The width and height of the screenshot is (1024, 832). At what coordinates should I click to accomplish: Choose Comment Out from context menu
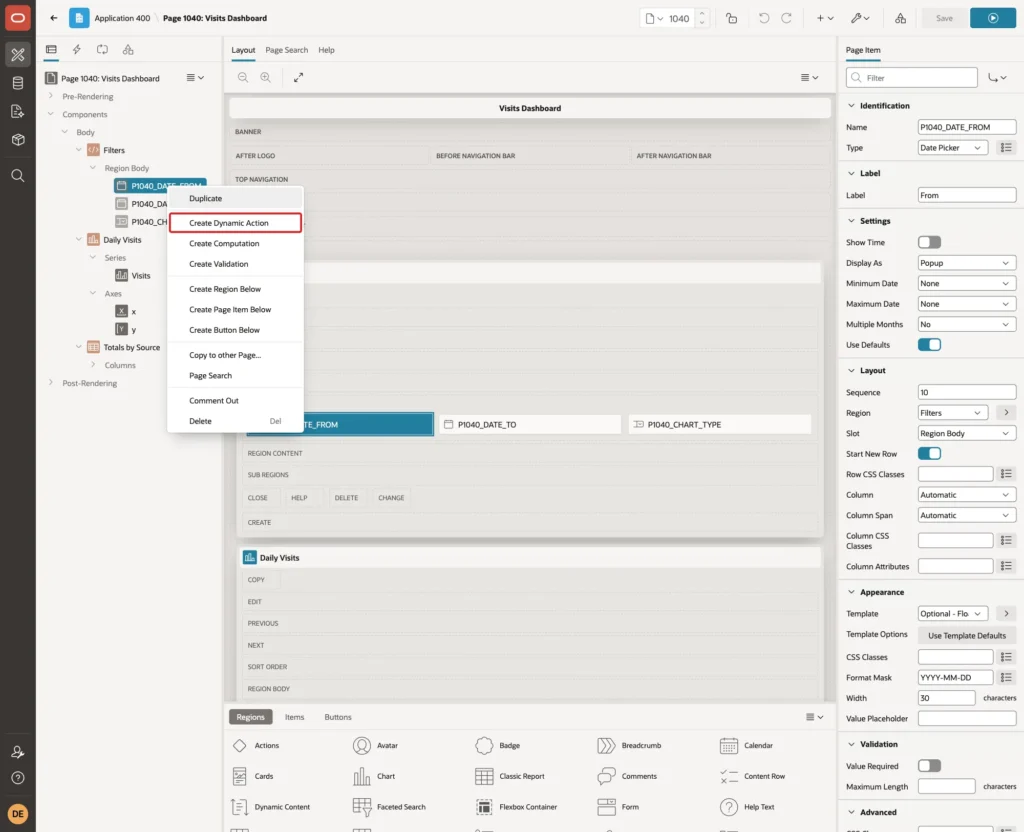[x=235, y=400]
